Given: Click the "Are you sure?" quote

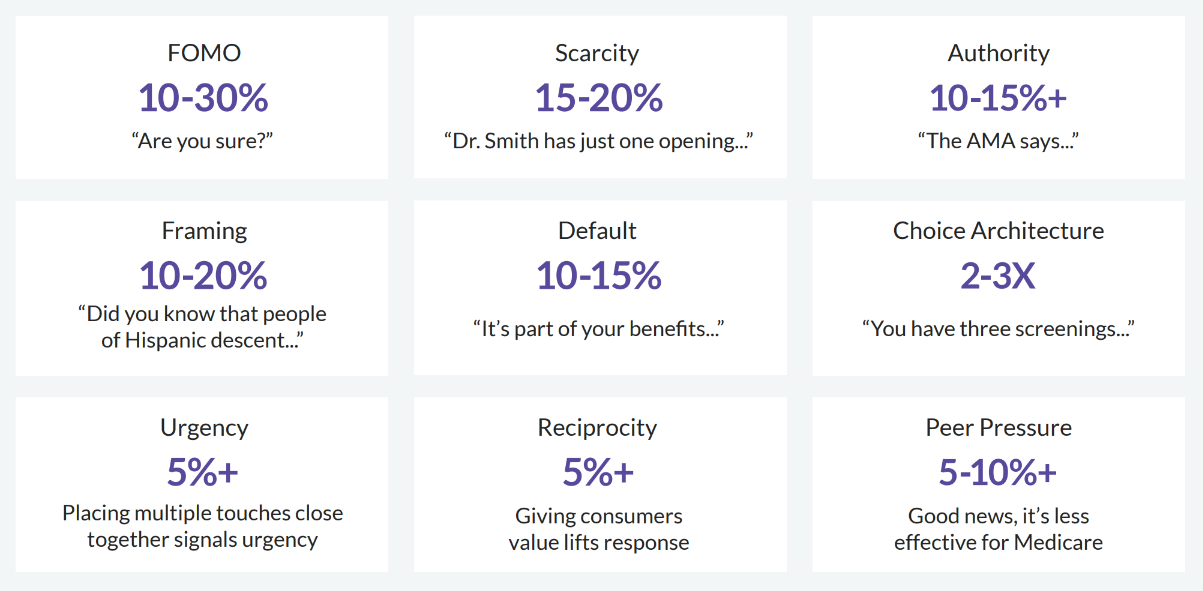Looking at the screenshot, I should pyautogui.click(x=203, y=141).
